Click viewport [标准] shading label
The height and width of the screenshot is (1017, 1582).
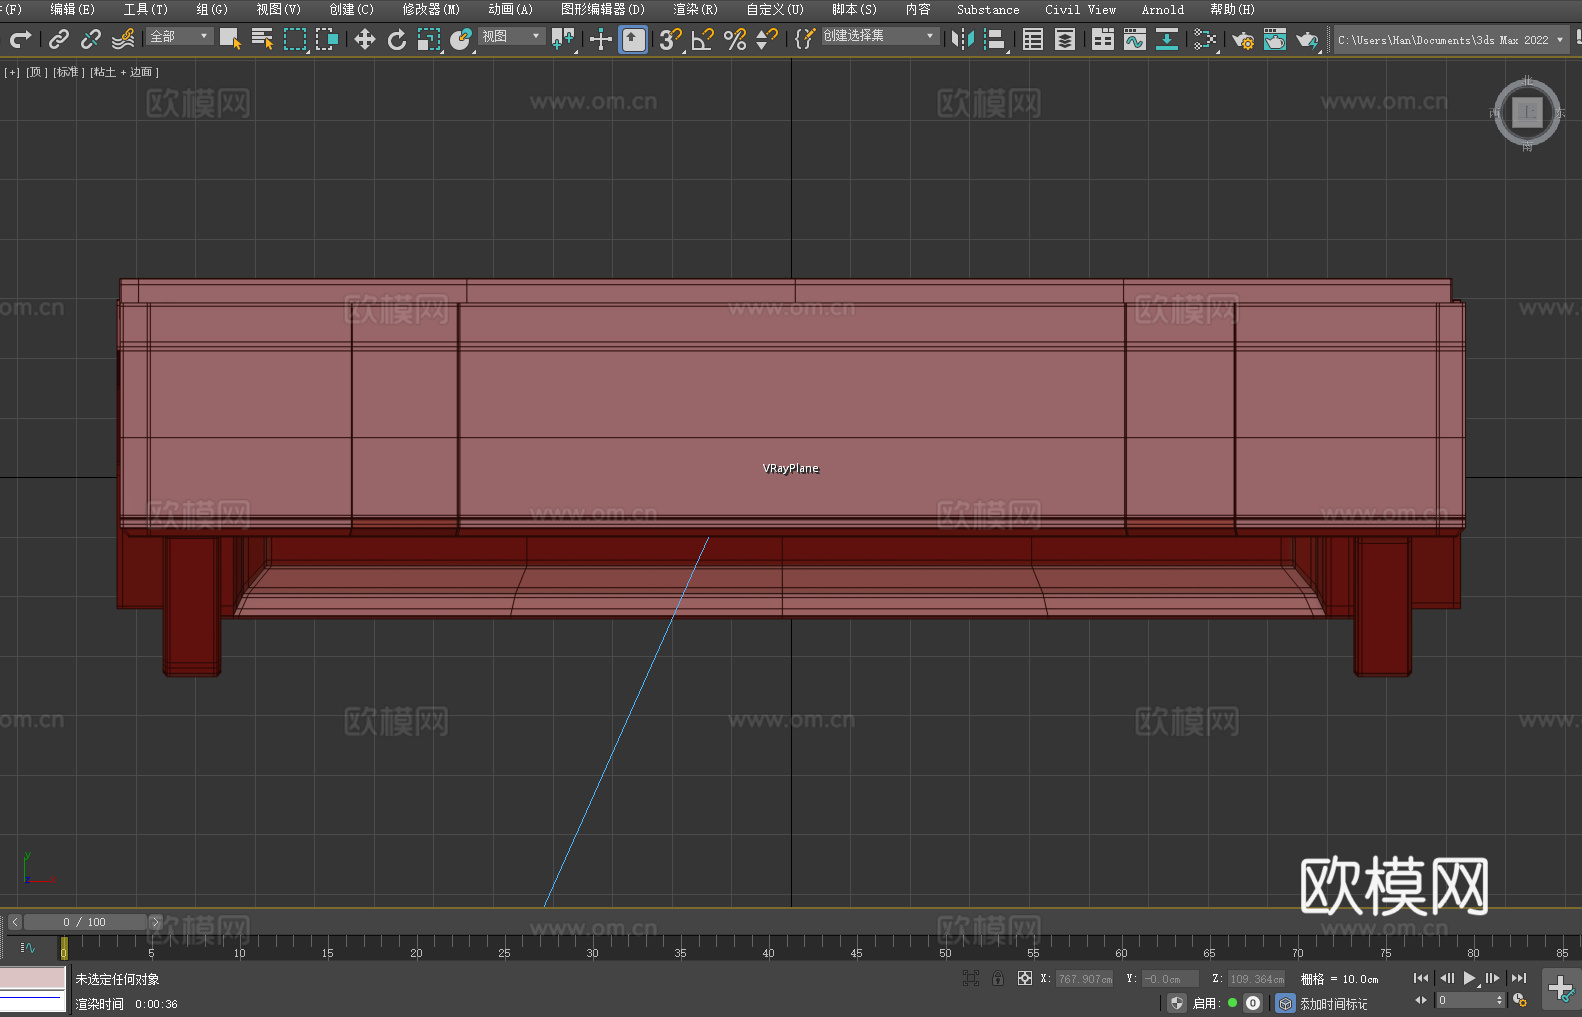coord(68,72)
